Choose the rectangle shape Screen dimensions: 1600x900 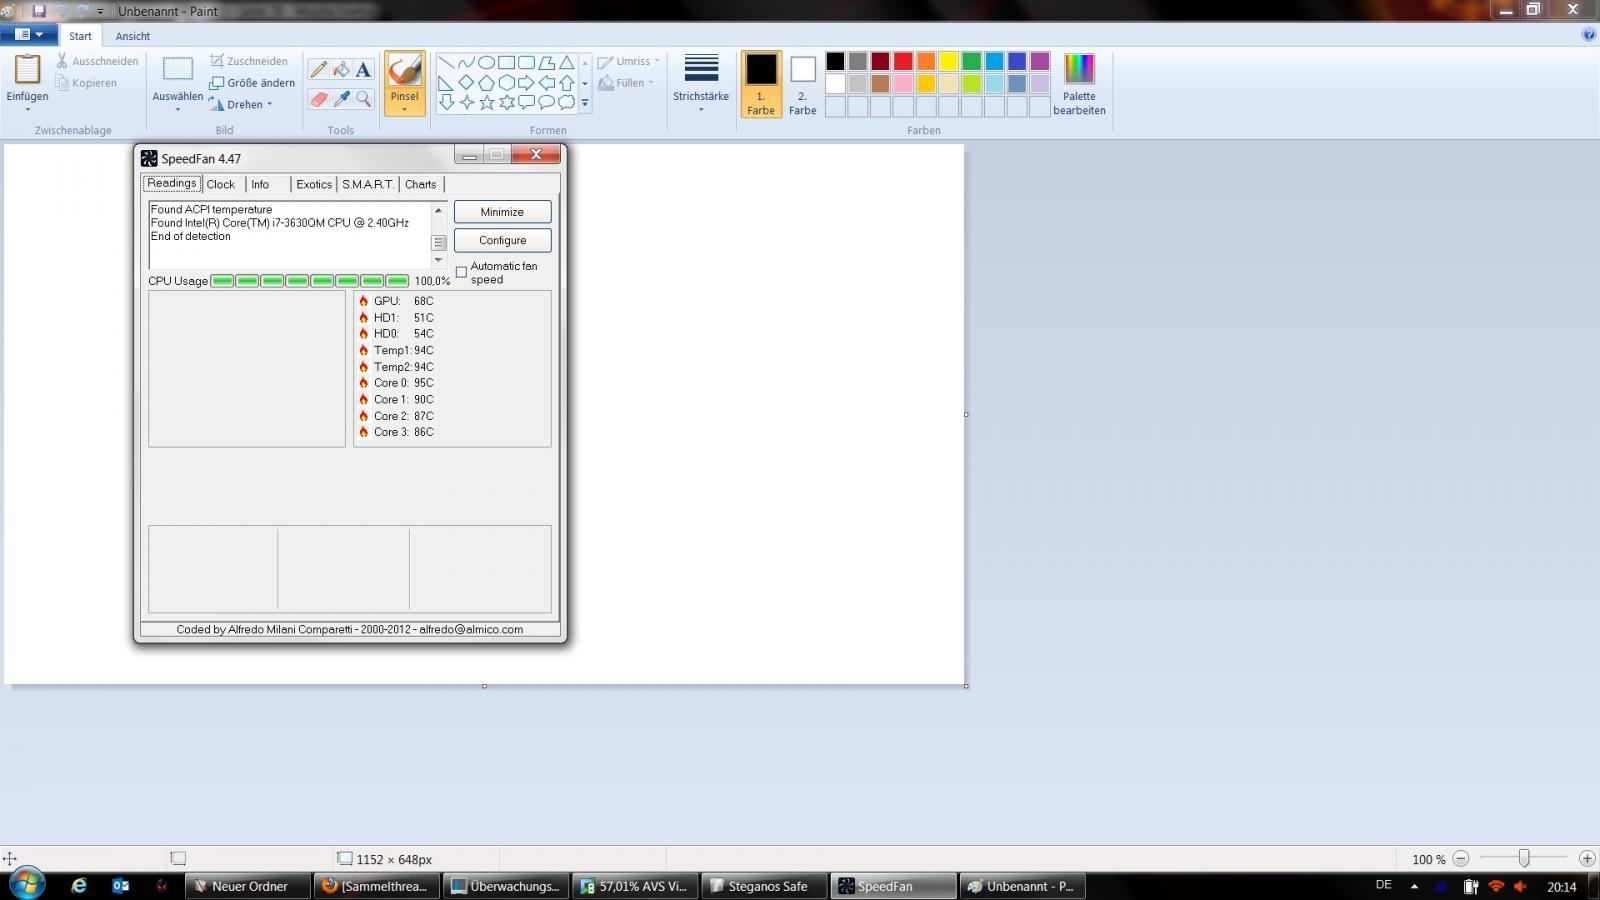pyautogui.click(x=506, y=62)
